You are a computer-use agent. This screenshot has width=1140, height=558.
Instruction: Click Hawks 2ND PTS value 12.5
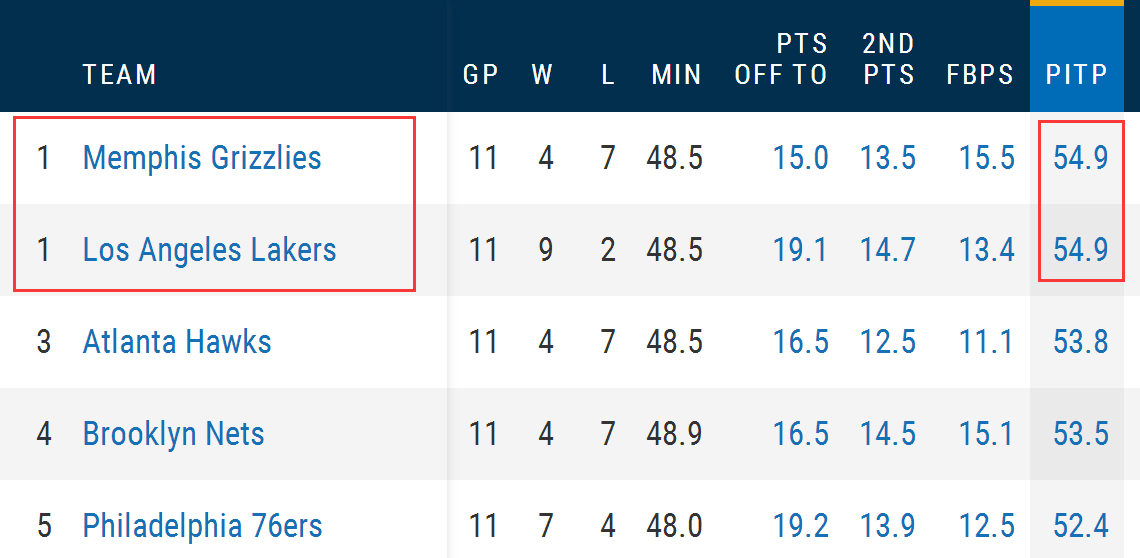[888, 341]
